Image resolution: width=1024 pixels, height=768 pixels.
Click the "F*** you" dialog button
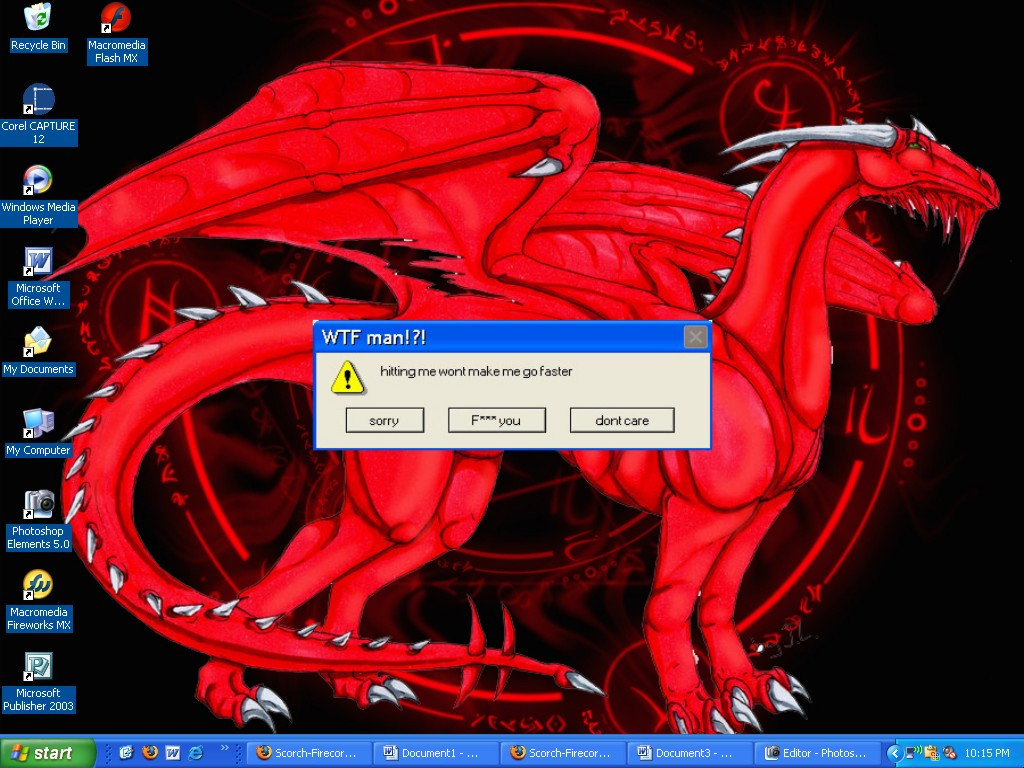click(x=496, y=421)
